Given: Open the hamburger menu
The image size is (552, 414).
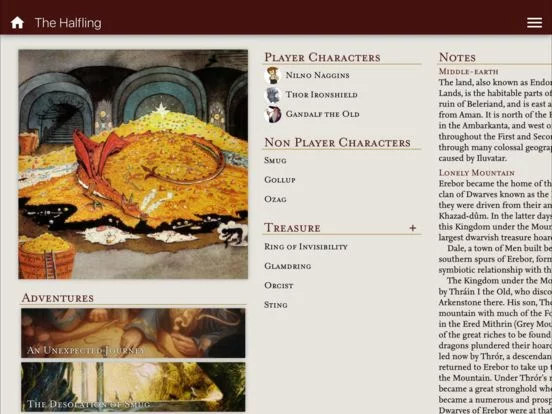Looking at the screenshot, I should coord(534,23).
